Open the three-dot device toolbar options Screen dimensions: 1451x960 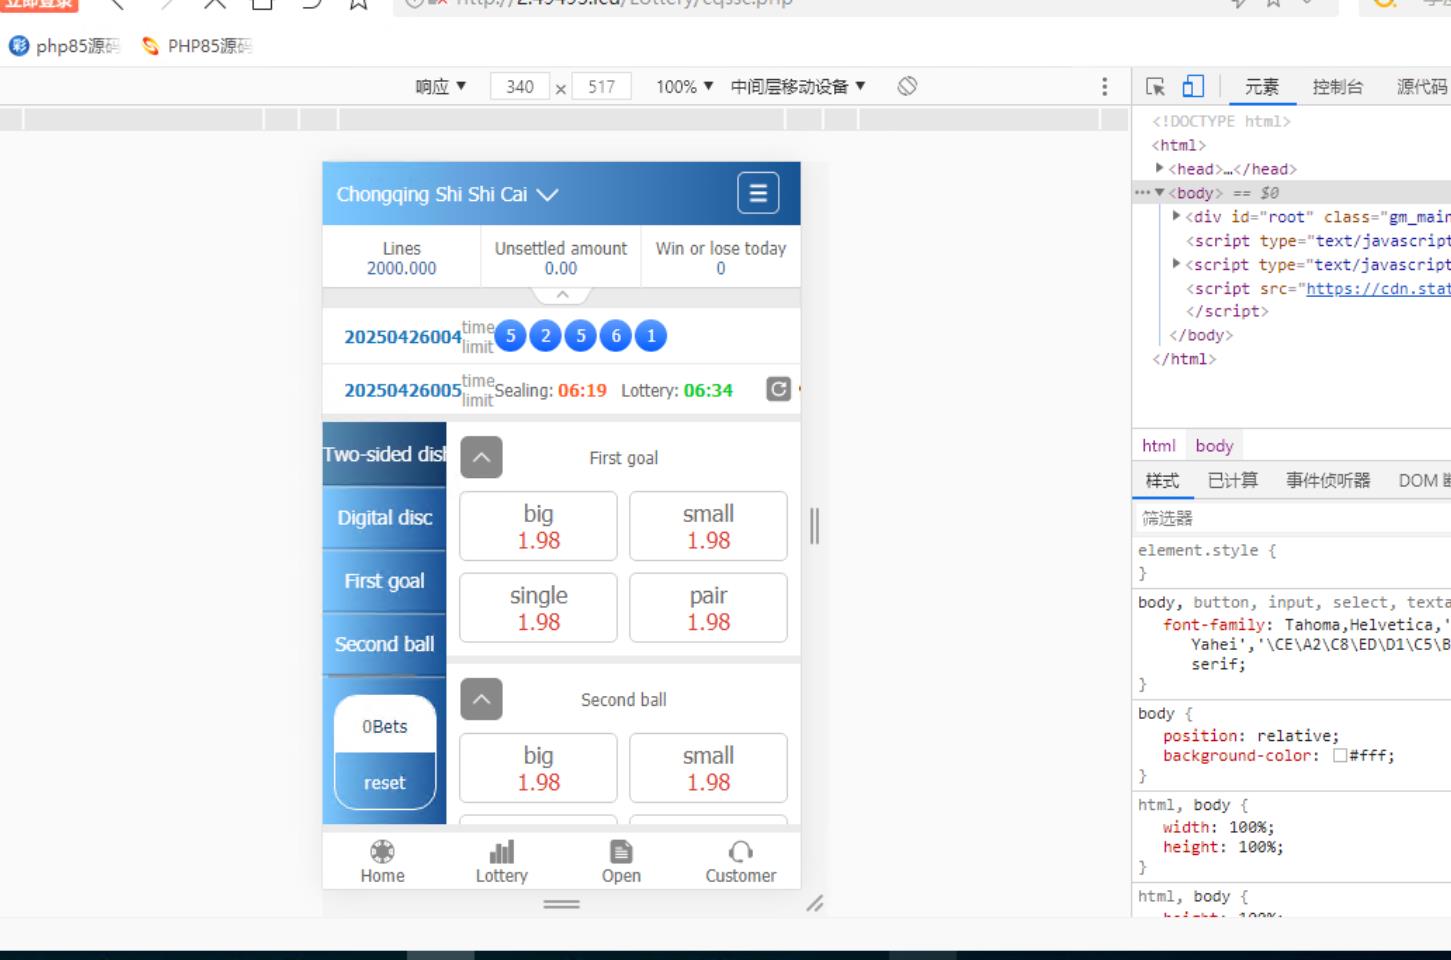(x=1104, y=86)
